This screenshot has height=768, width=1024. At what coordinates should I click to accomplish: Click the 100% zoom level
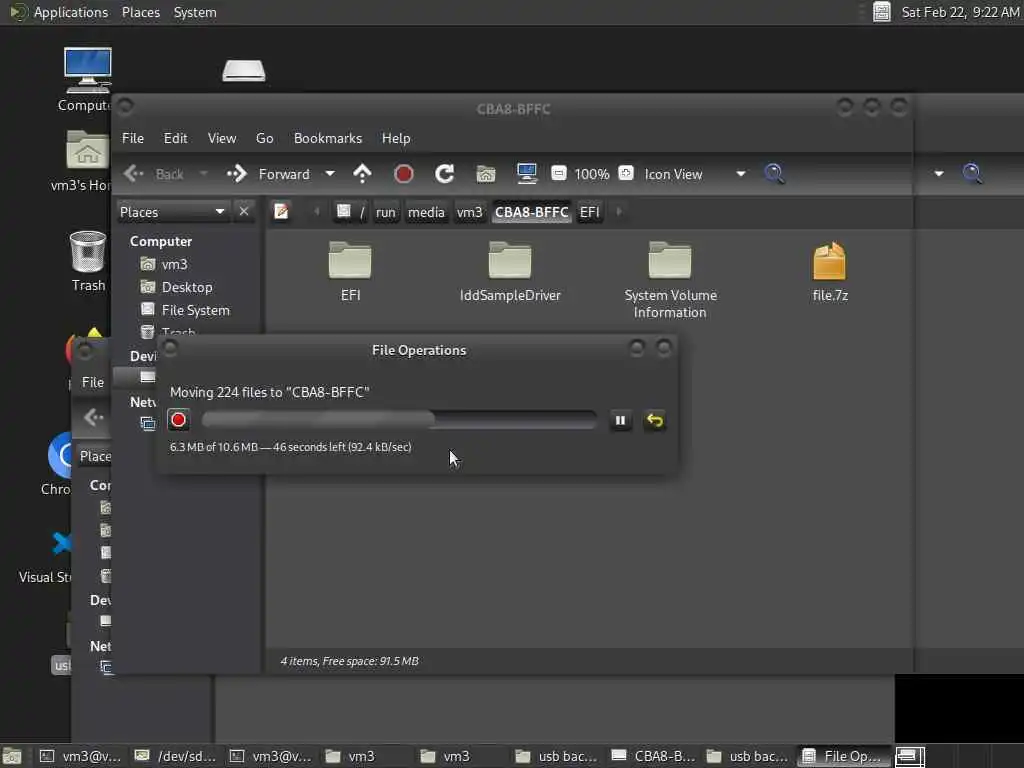592,174
